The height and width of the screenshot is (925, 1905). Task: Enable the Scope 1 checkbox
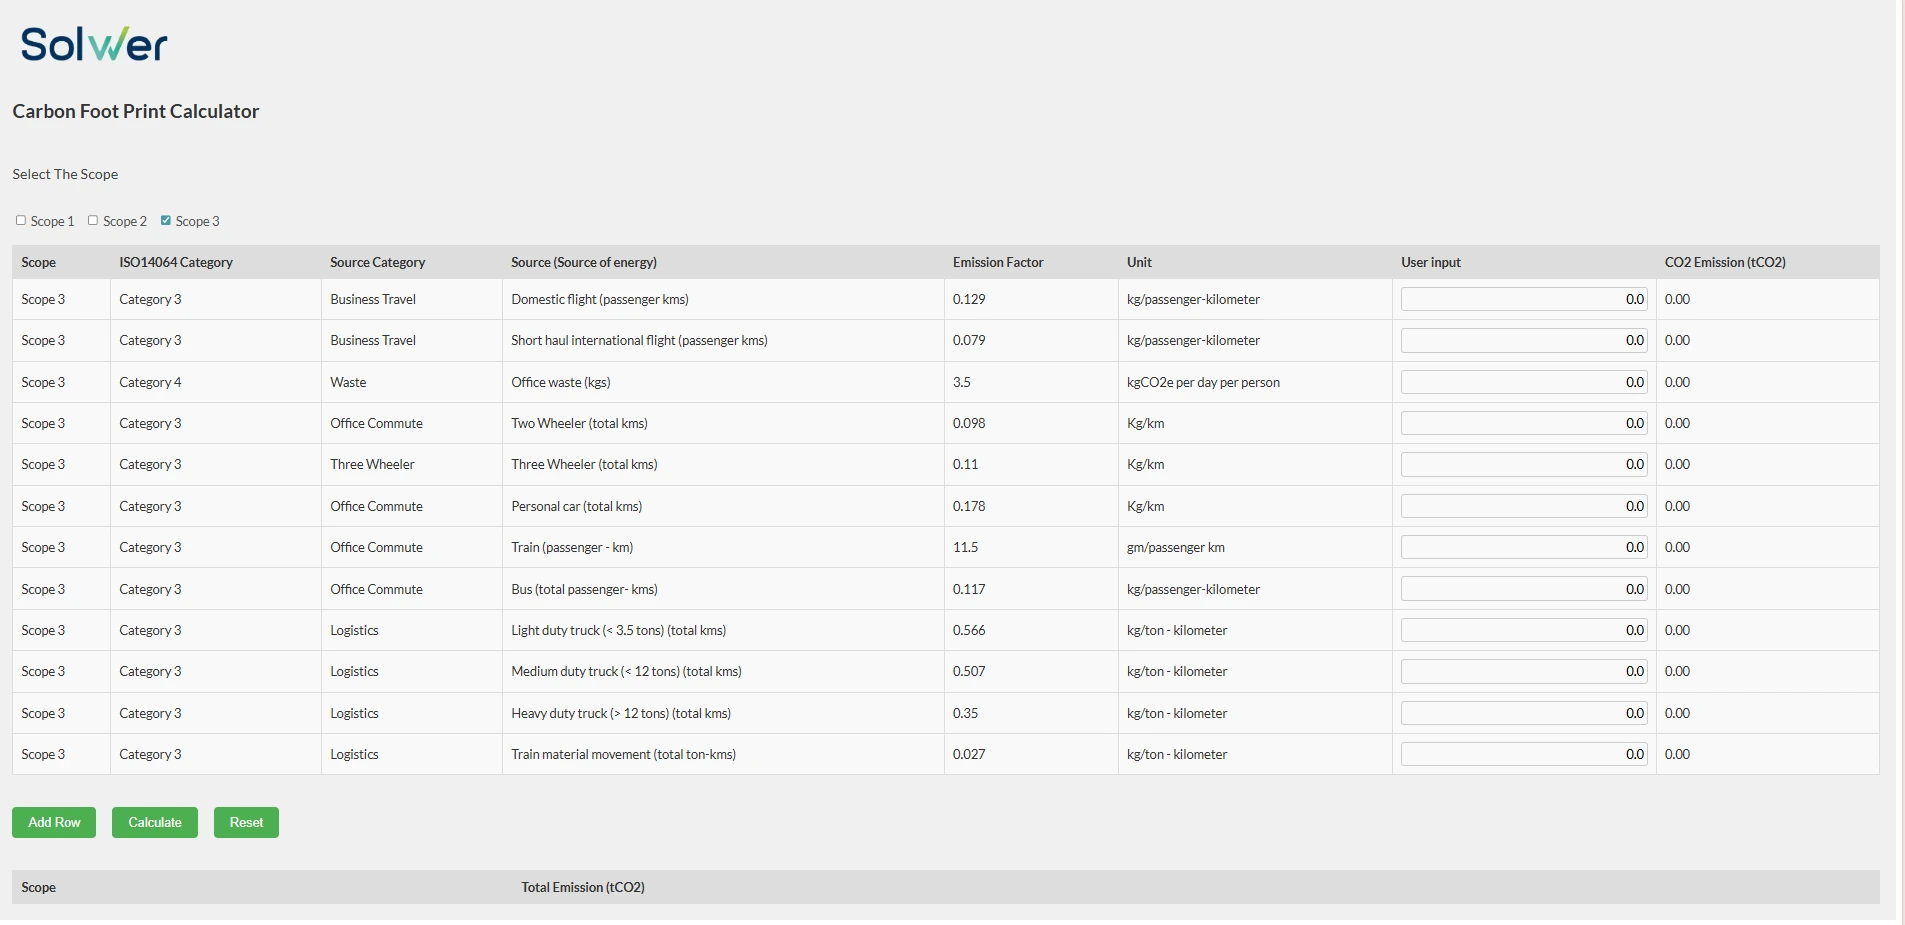pyautogui.click(x=21, y=220)
